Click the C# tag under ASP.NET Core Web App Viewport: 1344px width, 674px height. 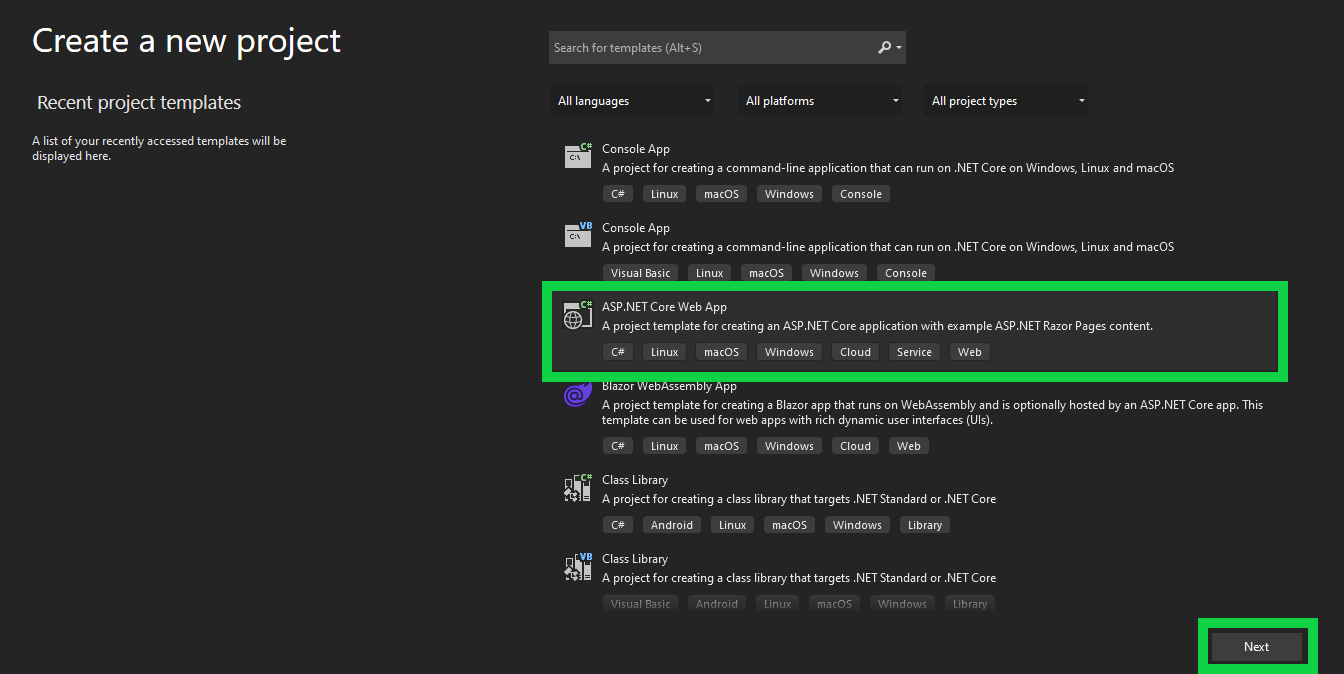(x=618, y=352)
